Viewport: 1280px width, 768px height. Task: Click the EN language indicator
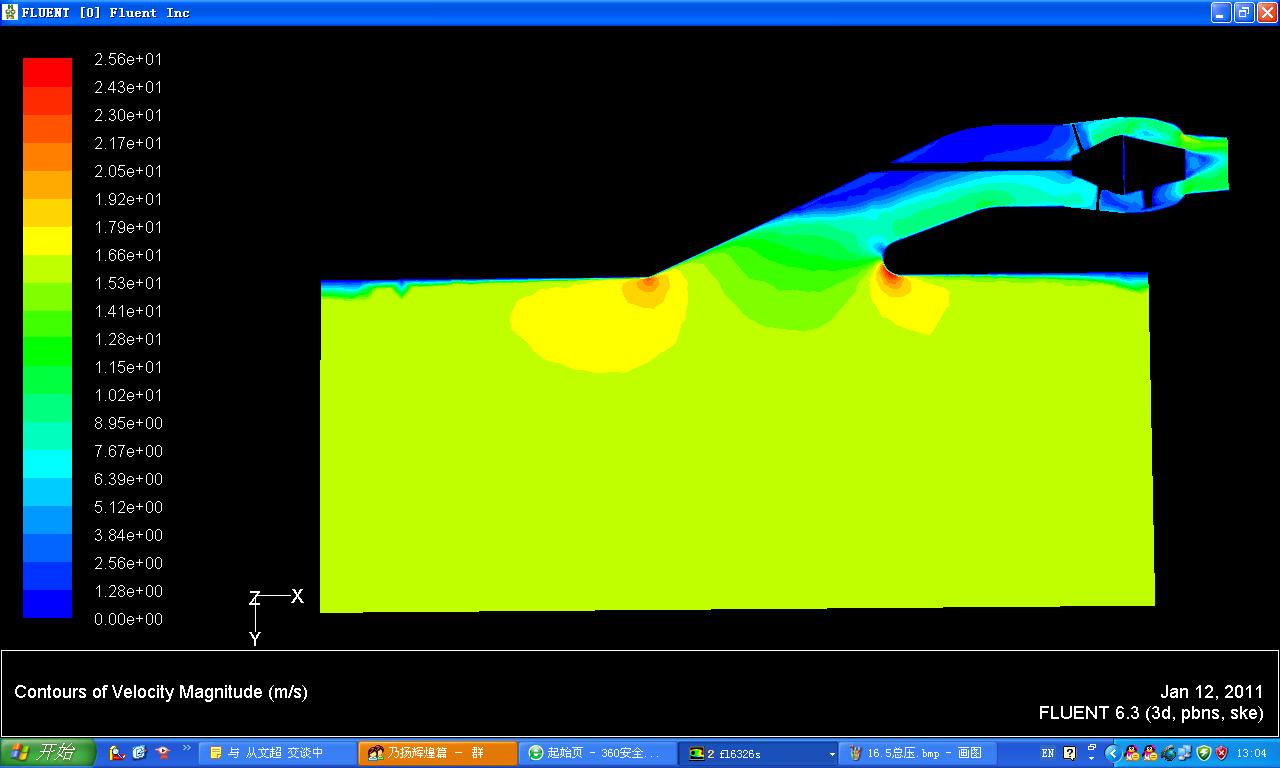click(x=1047, y=753)
